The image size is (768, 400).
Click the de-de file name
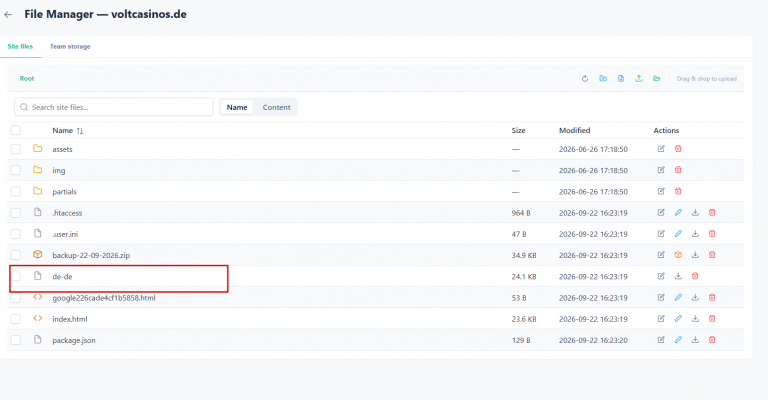[62, 277]
